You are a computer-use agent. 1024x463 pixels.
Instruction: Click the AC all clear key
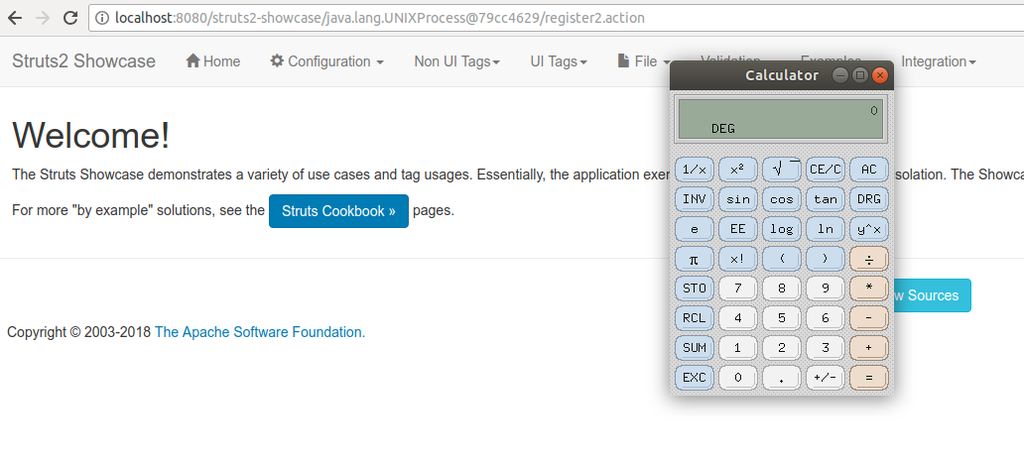point(869,170)
